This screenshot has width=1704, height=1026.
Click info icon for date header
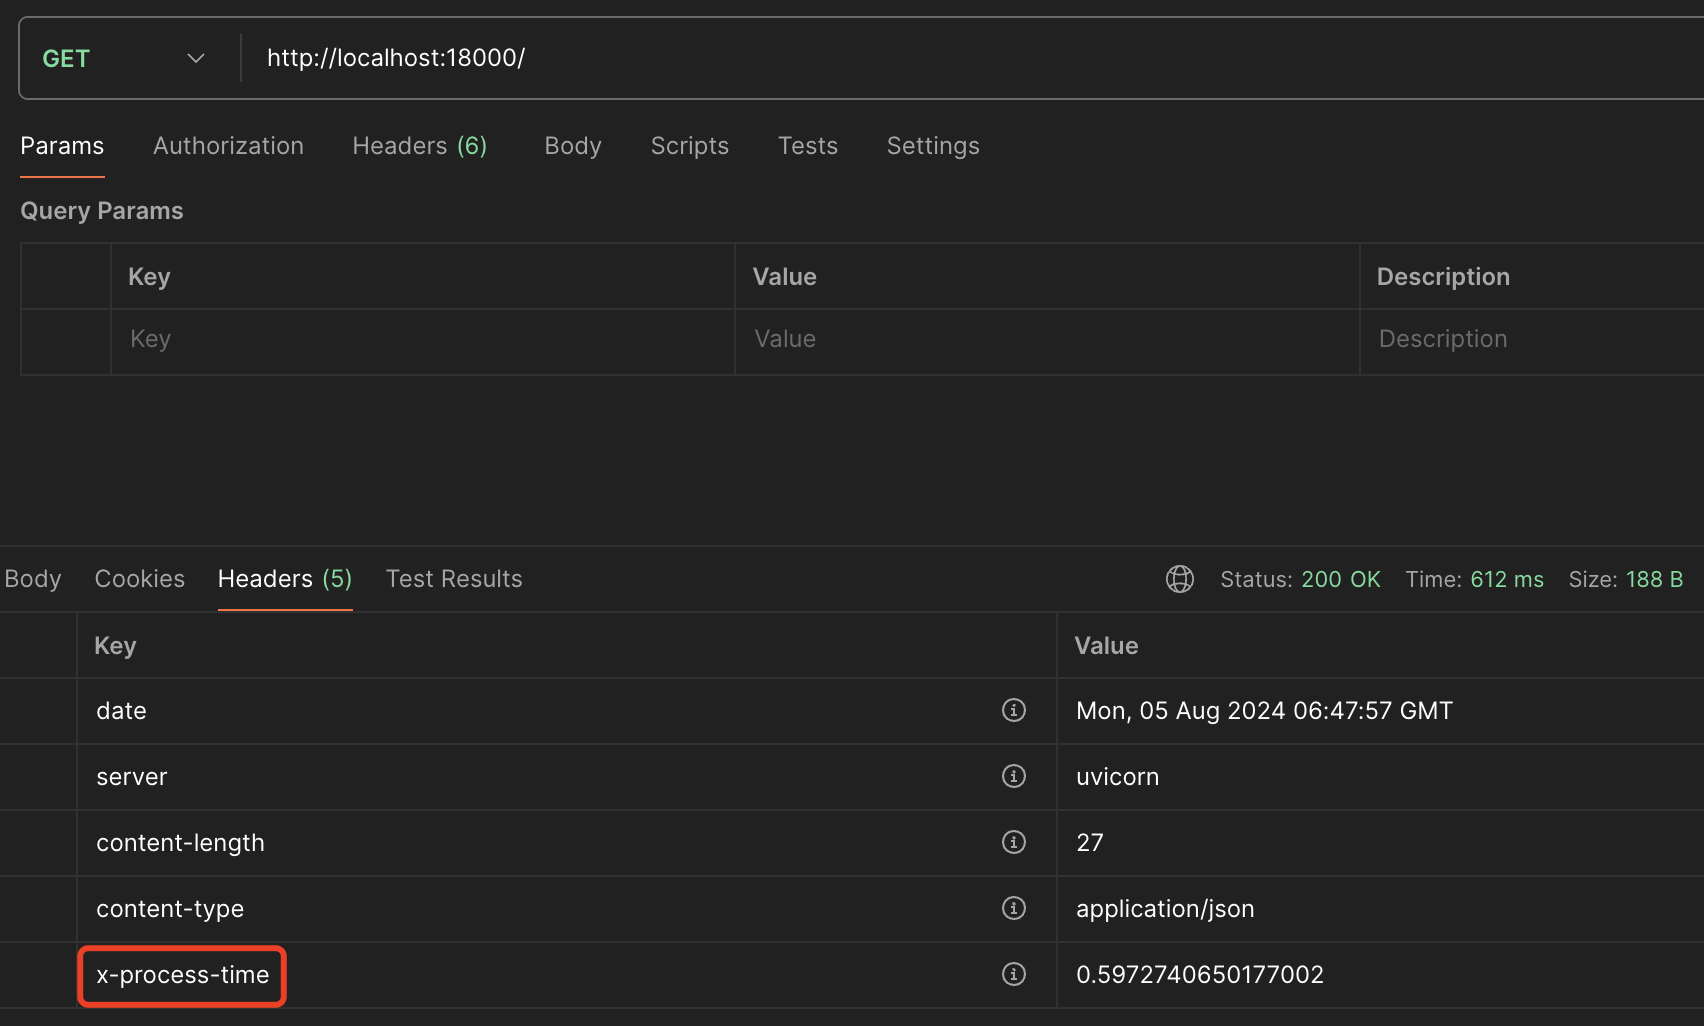pos(1014,710)
